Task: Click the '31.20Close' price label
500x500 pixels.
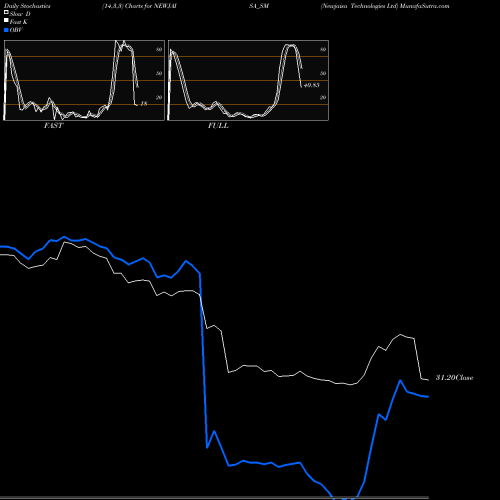Action: [x=455, y=378]
